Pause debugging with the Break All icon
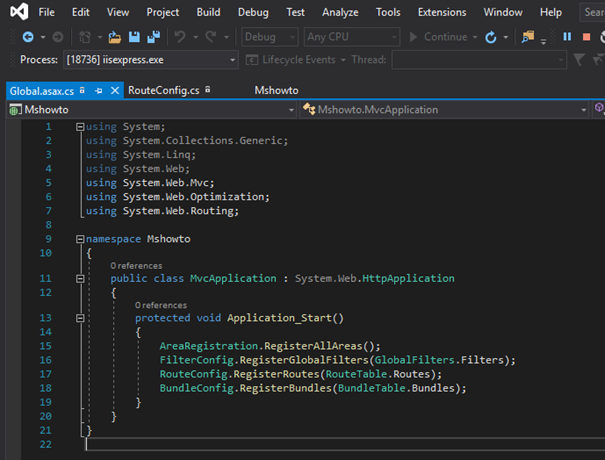605x460 pixels. [567, 37]
